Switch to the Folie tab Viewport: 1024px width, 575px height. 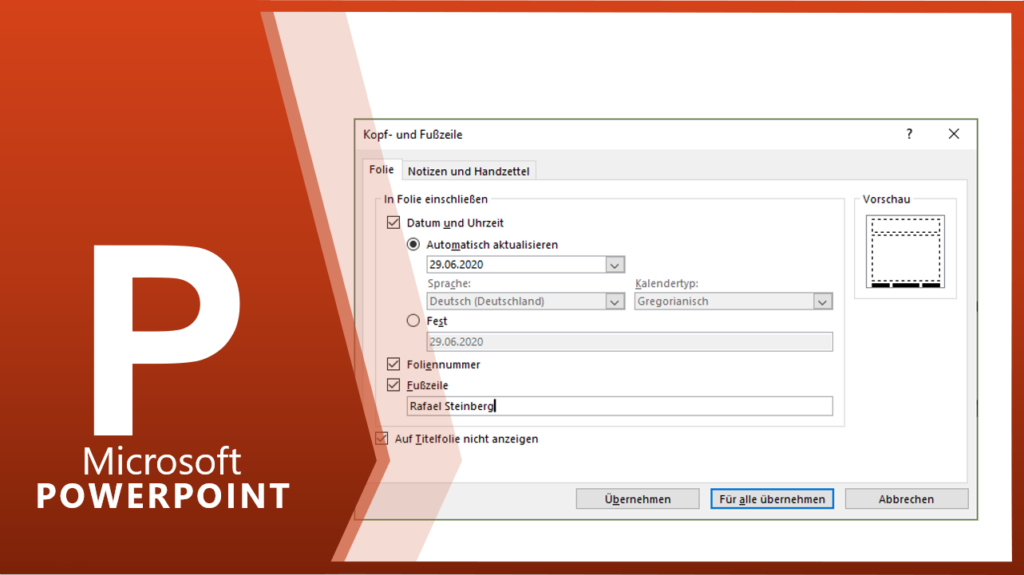381,170
